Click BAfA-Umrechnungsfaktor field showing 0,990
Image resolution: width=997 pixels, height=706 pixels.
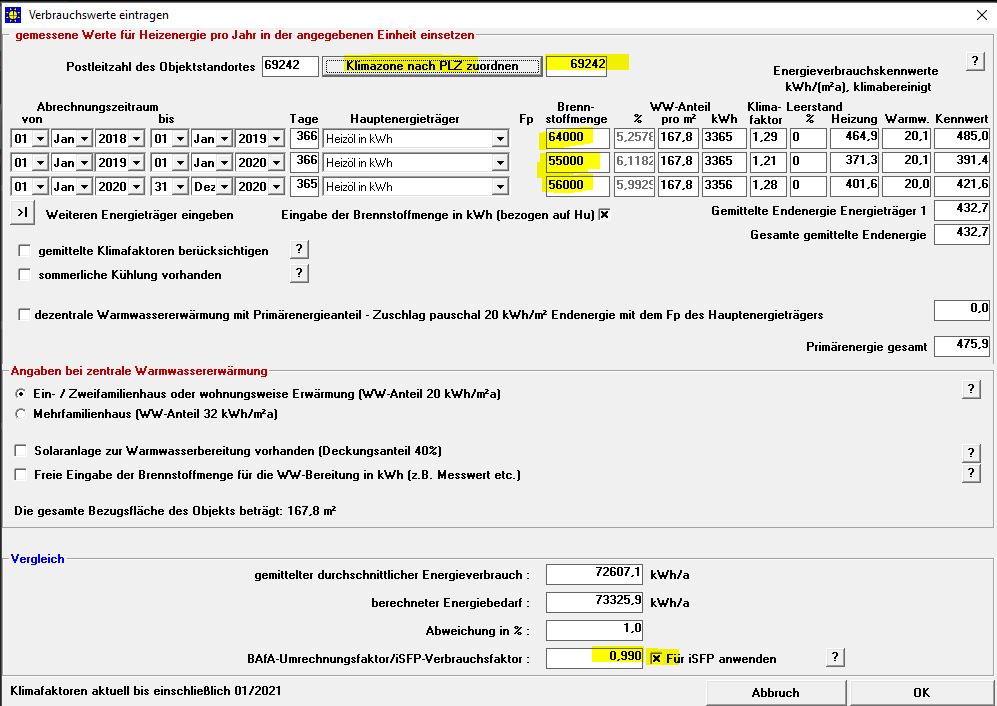click(595, 658)
